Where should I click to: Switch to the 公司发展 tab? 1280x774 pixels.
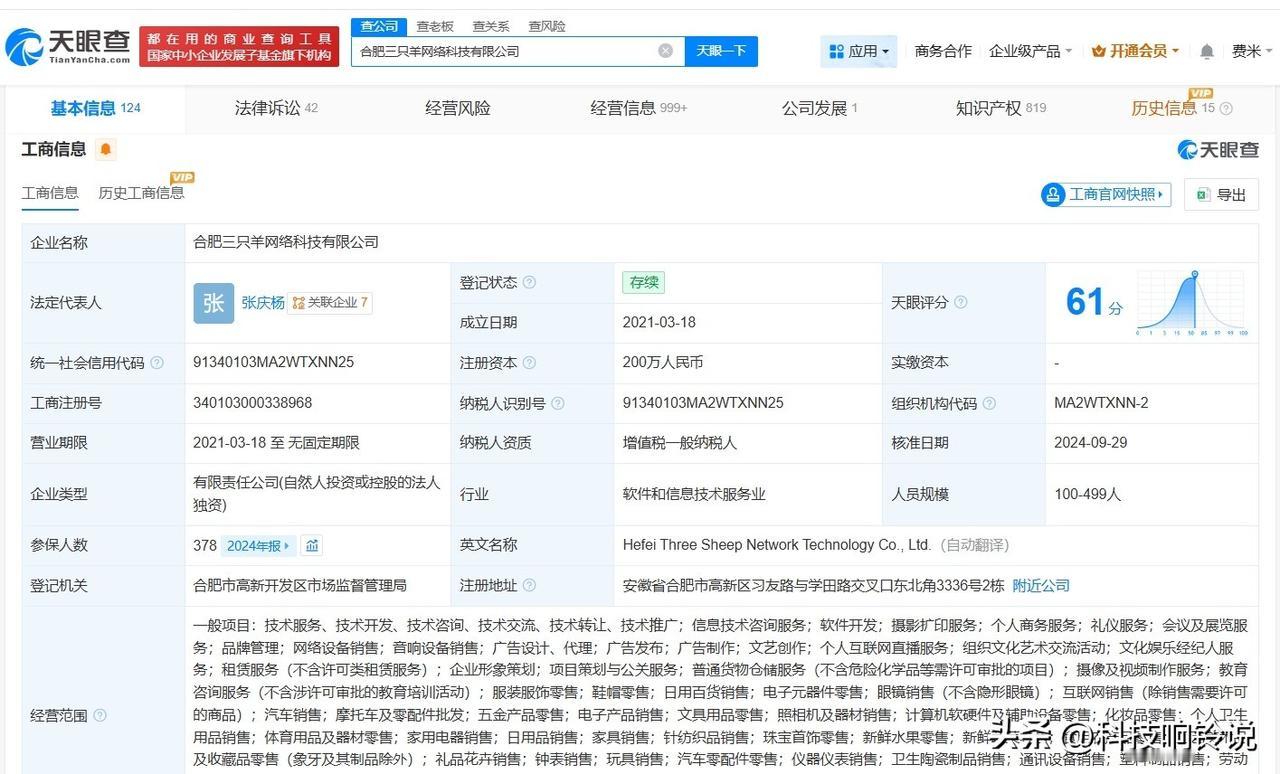pyautogui.click(x=820, y=108)
